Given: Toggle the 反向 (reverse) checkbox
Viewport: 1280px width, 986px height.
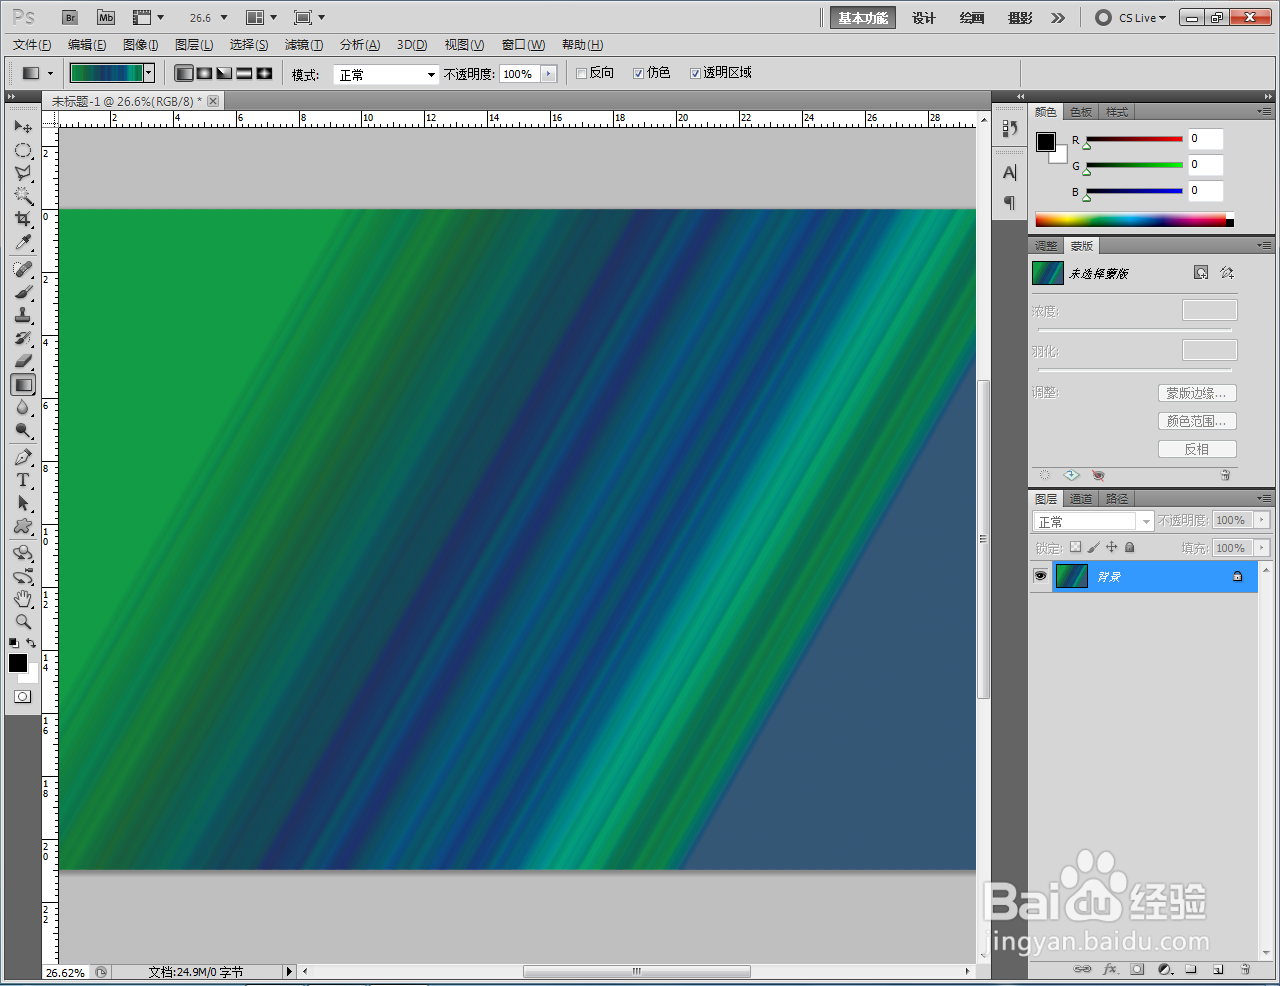Looking at the screenshot, I should [581, 73].
